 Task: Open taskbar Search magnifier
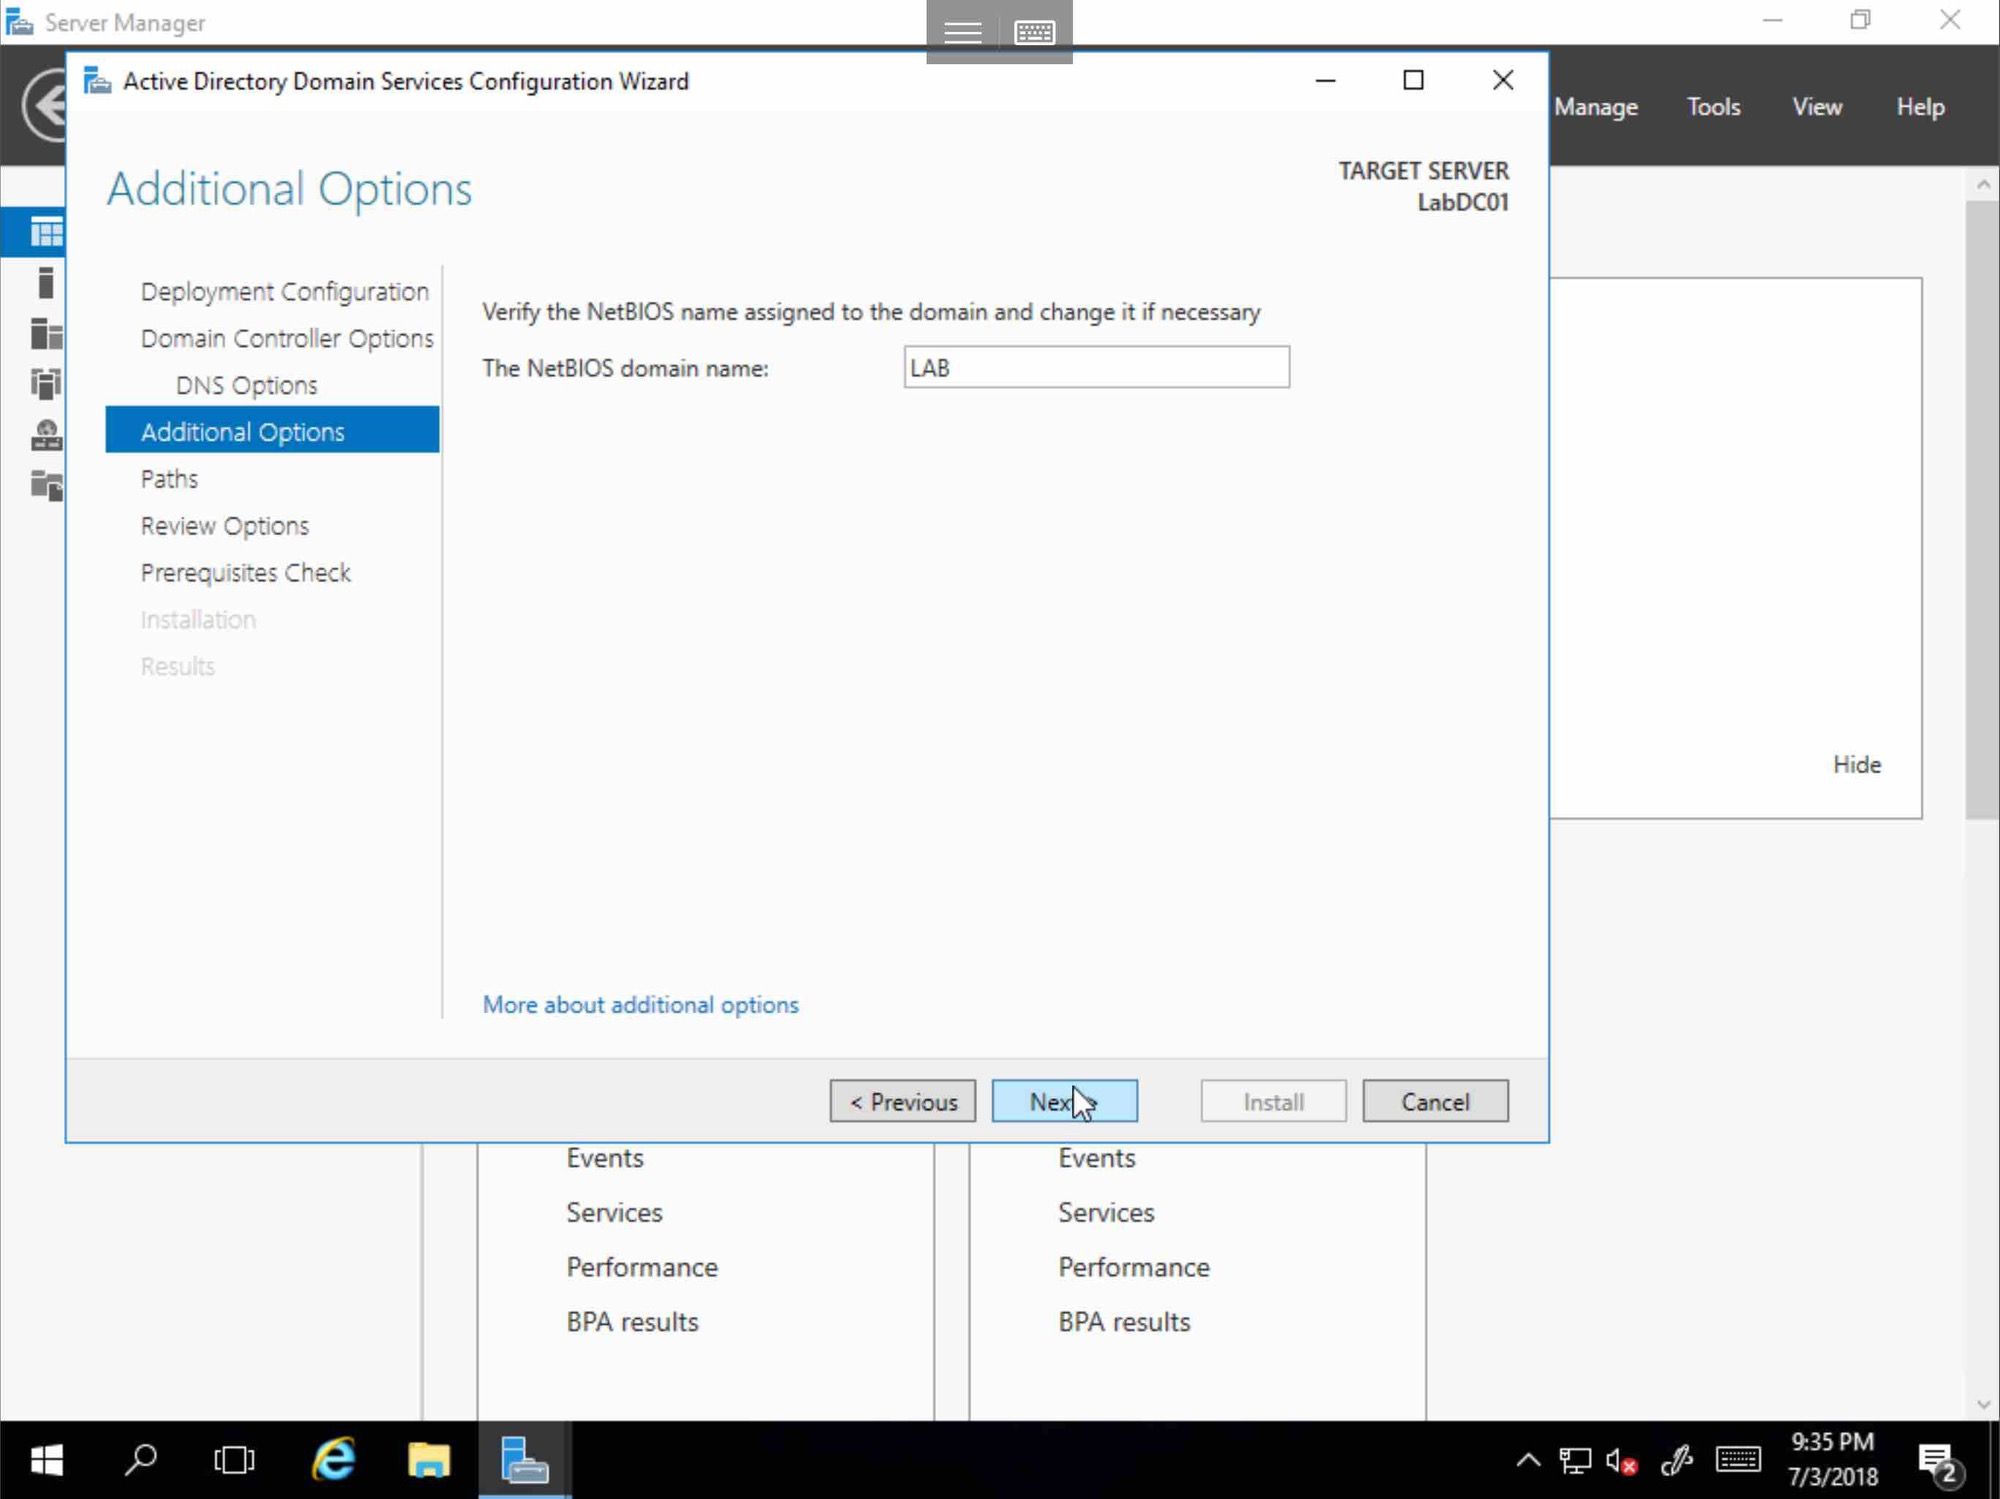point(141,1461)
